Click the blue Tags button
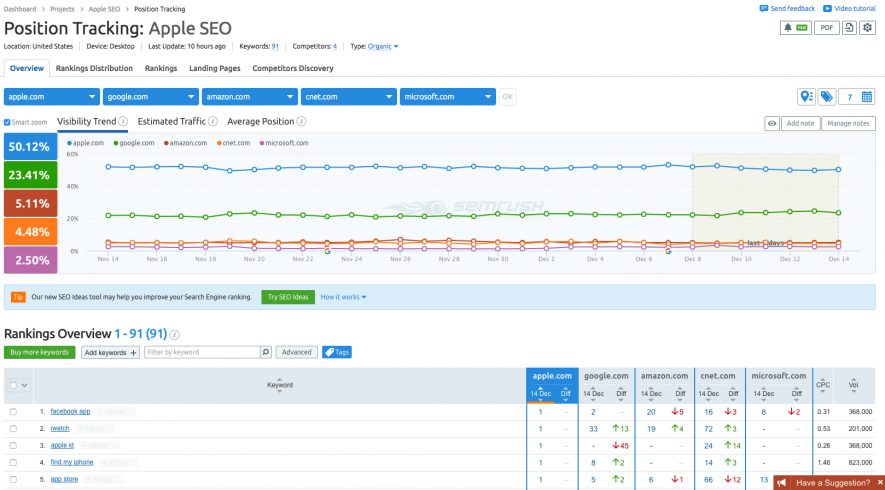 pyautogui.click(x=337, y=352)
